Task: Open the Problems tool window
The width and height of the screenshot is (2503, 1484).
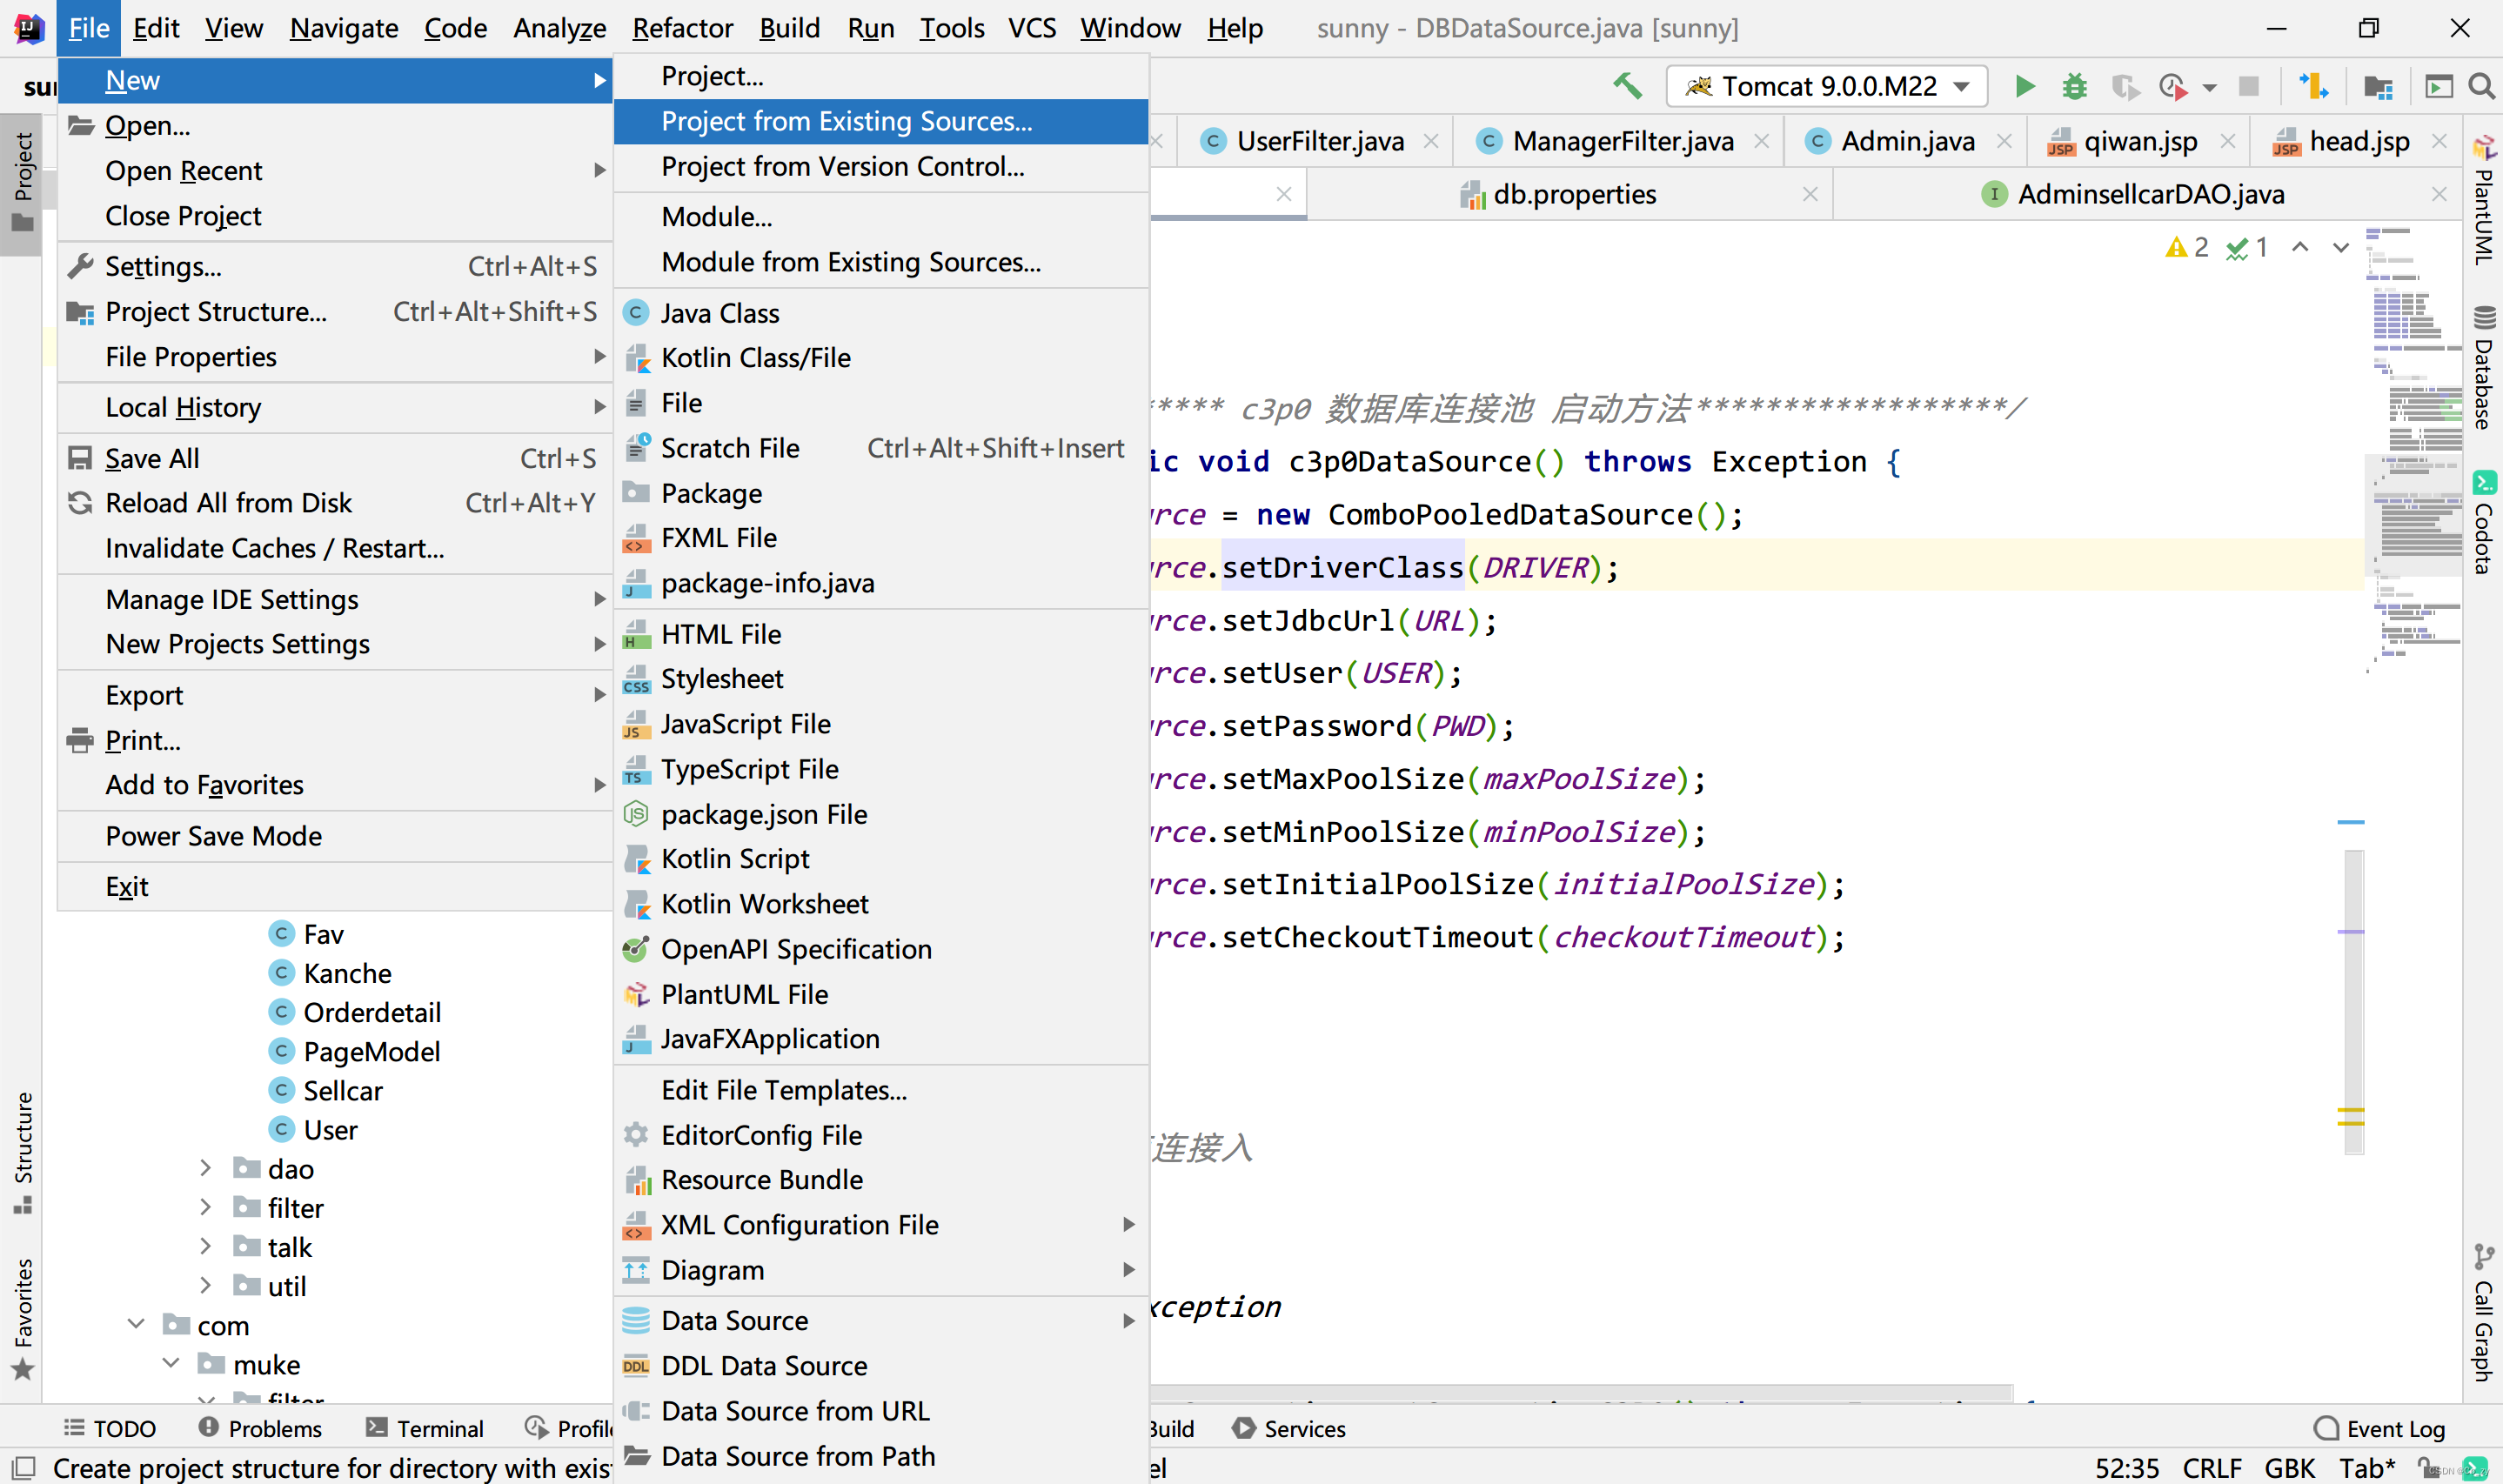Action: (x=260, y=1428)
